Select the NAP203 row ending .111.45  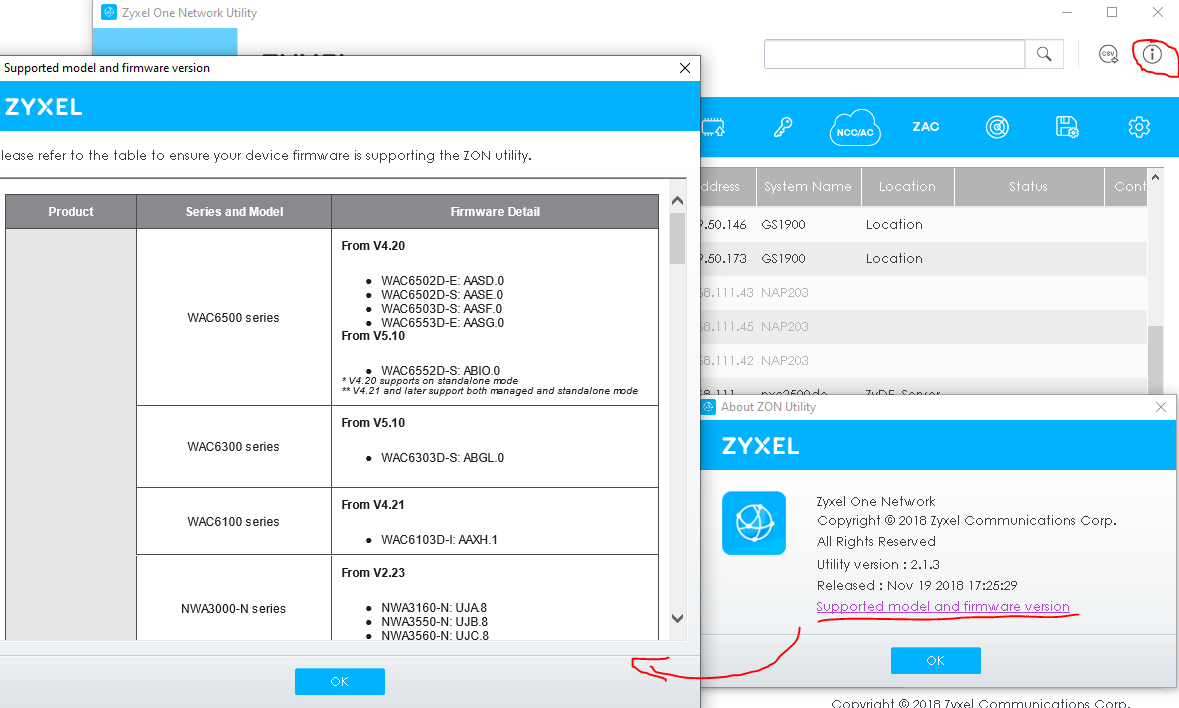coord(923,326)
